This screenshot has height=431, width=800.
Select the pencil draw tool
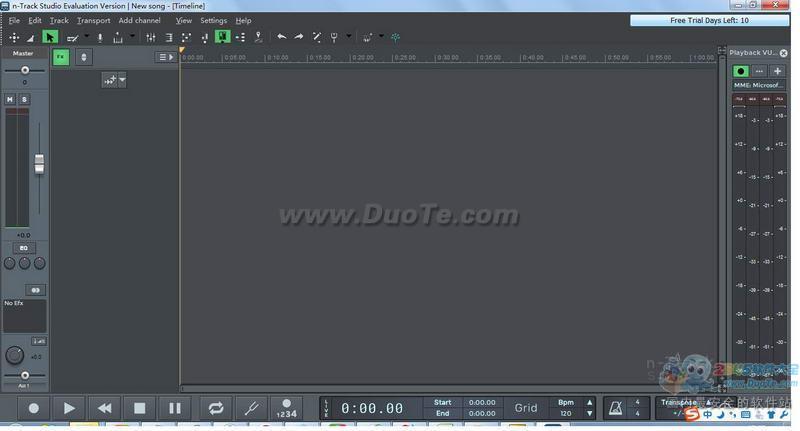[x=72, y=38]
